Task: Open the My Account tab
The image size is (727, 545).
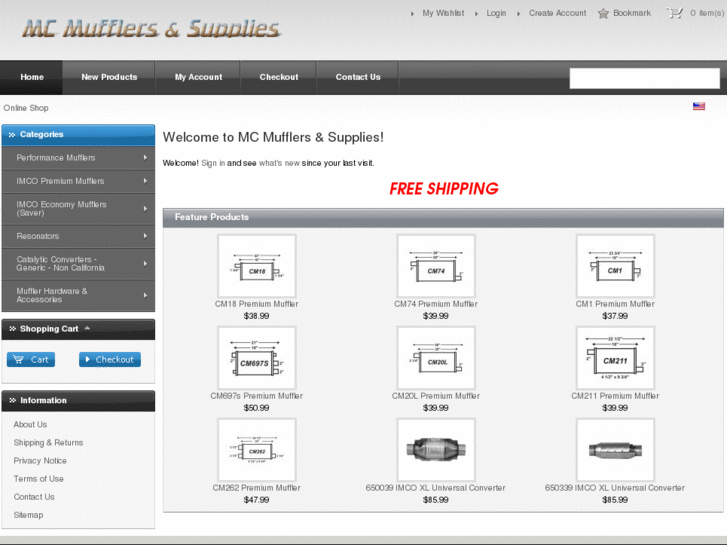Action: tap(198, 77)
